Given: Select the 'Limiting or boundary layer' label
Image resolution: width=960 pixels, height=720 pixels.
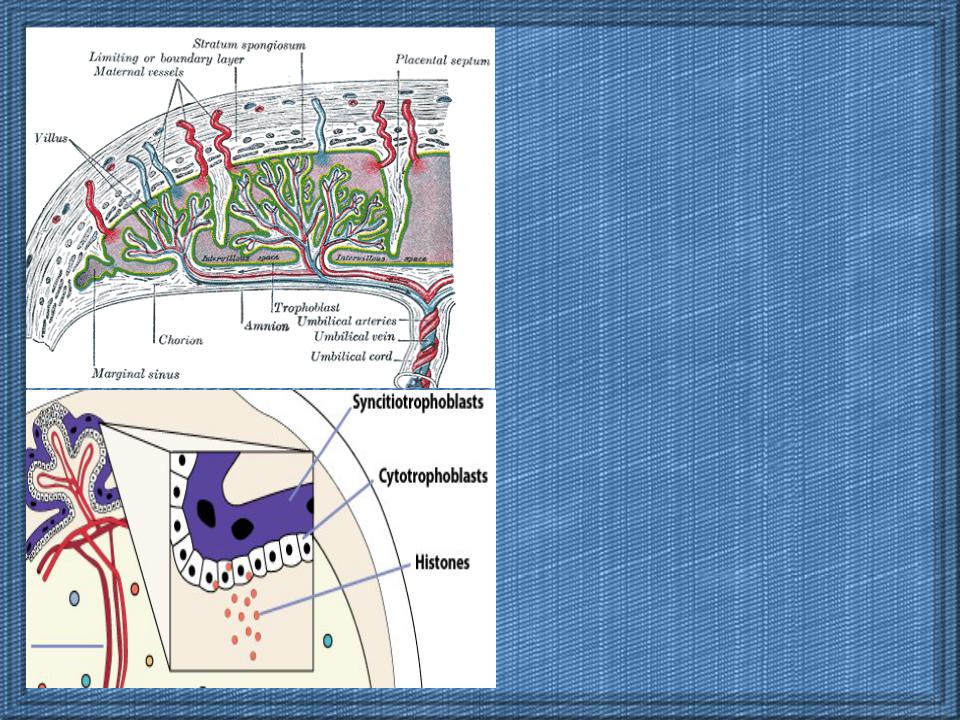Looking at the screenshot, I should (167, 59).
